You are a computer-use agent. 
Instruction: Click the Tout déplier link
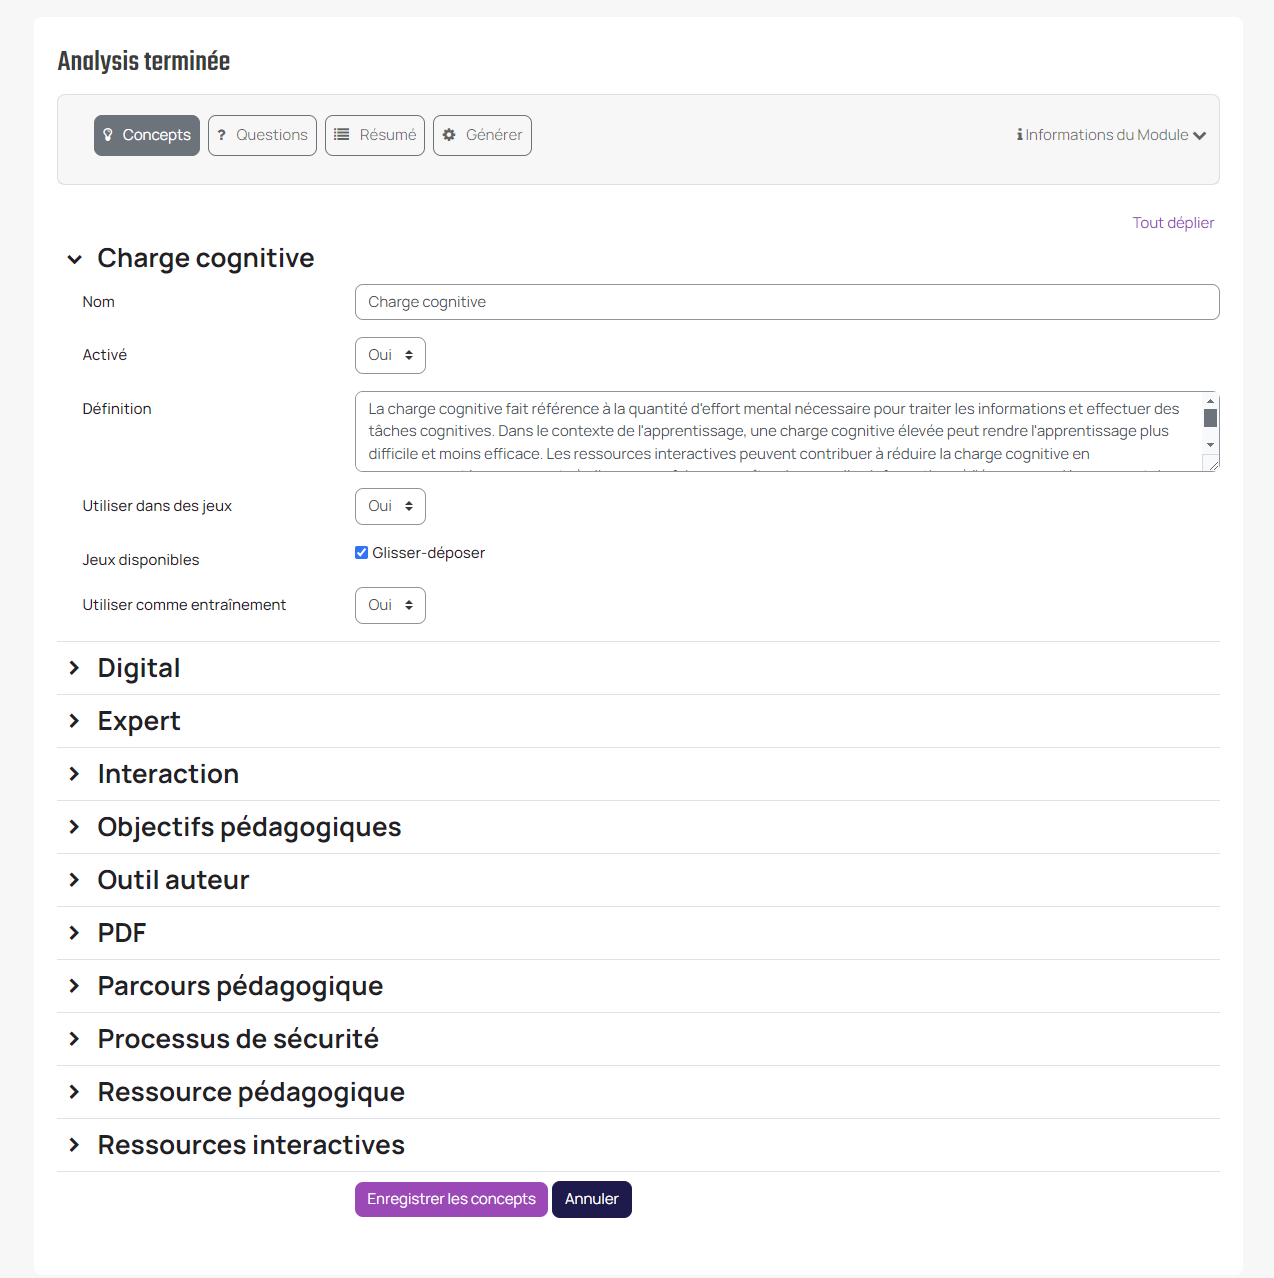coord(1173,223)
